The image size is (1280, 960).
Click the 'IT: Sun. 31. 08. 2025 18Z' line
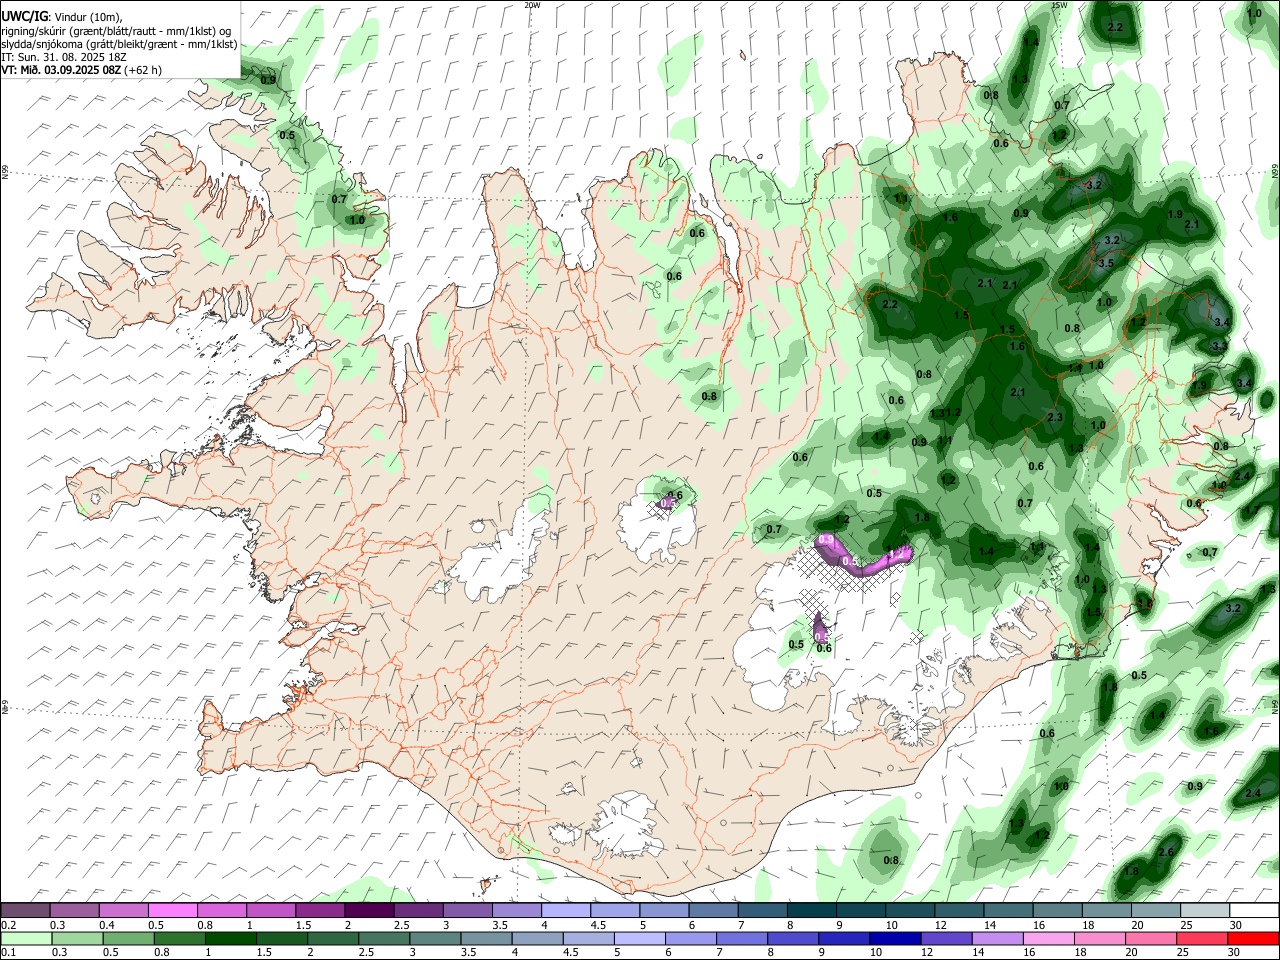[x=64, y=57]
